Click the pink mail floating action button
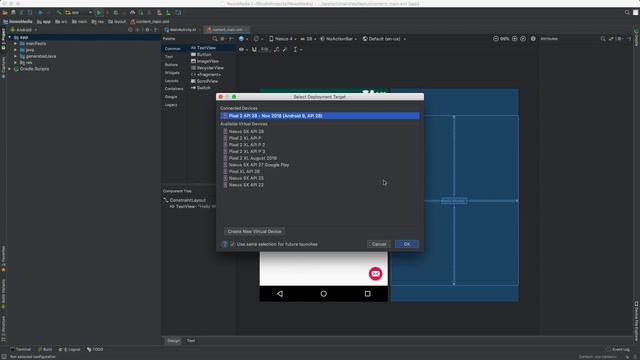The image size is (640, 360). pos(376,273)
